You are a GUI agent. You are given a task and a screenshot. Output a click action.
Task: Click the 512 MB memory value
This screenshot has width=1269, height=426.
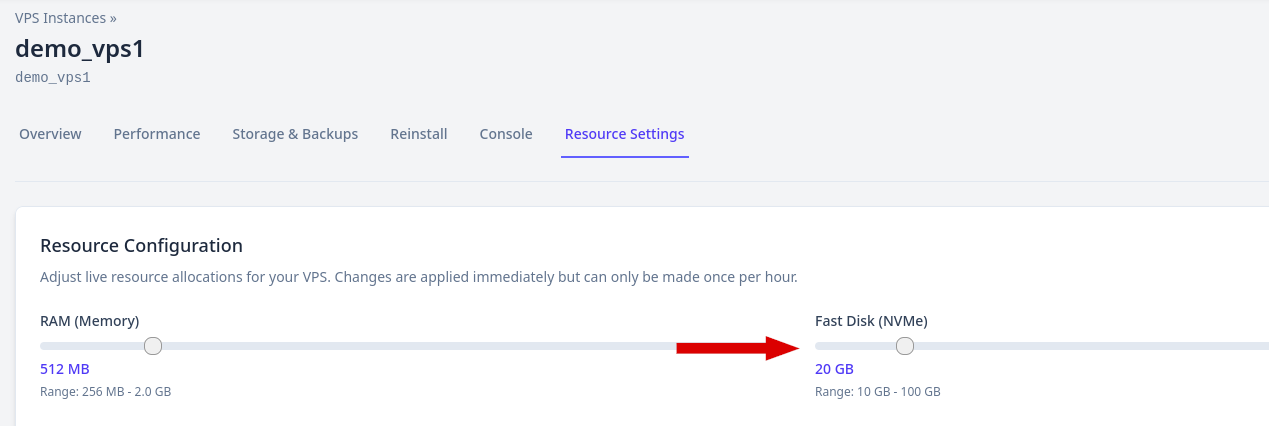click(x=65, y=369)
